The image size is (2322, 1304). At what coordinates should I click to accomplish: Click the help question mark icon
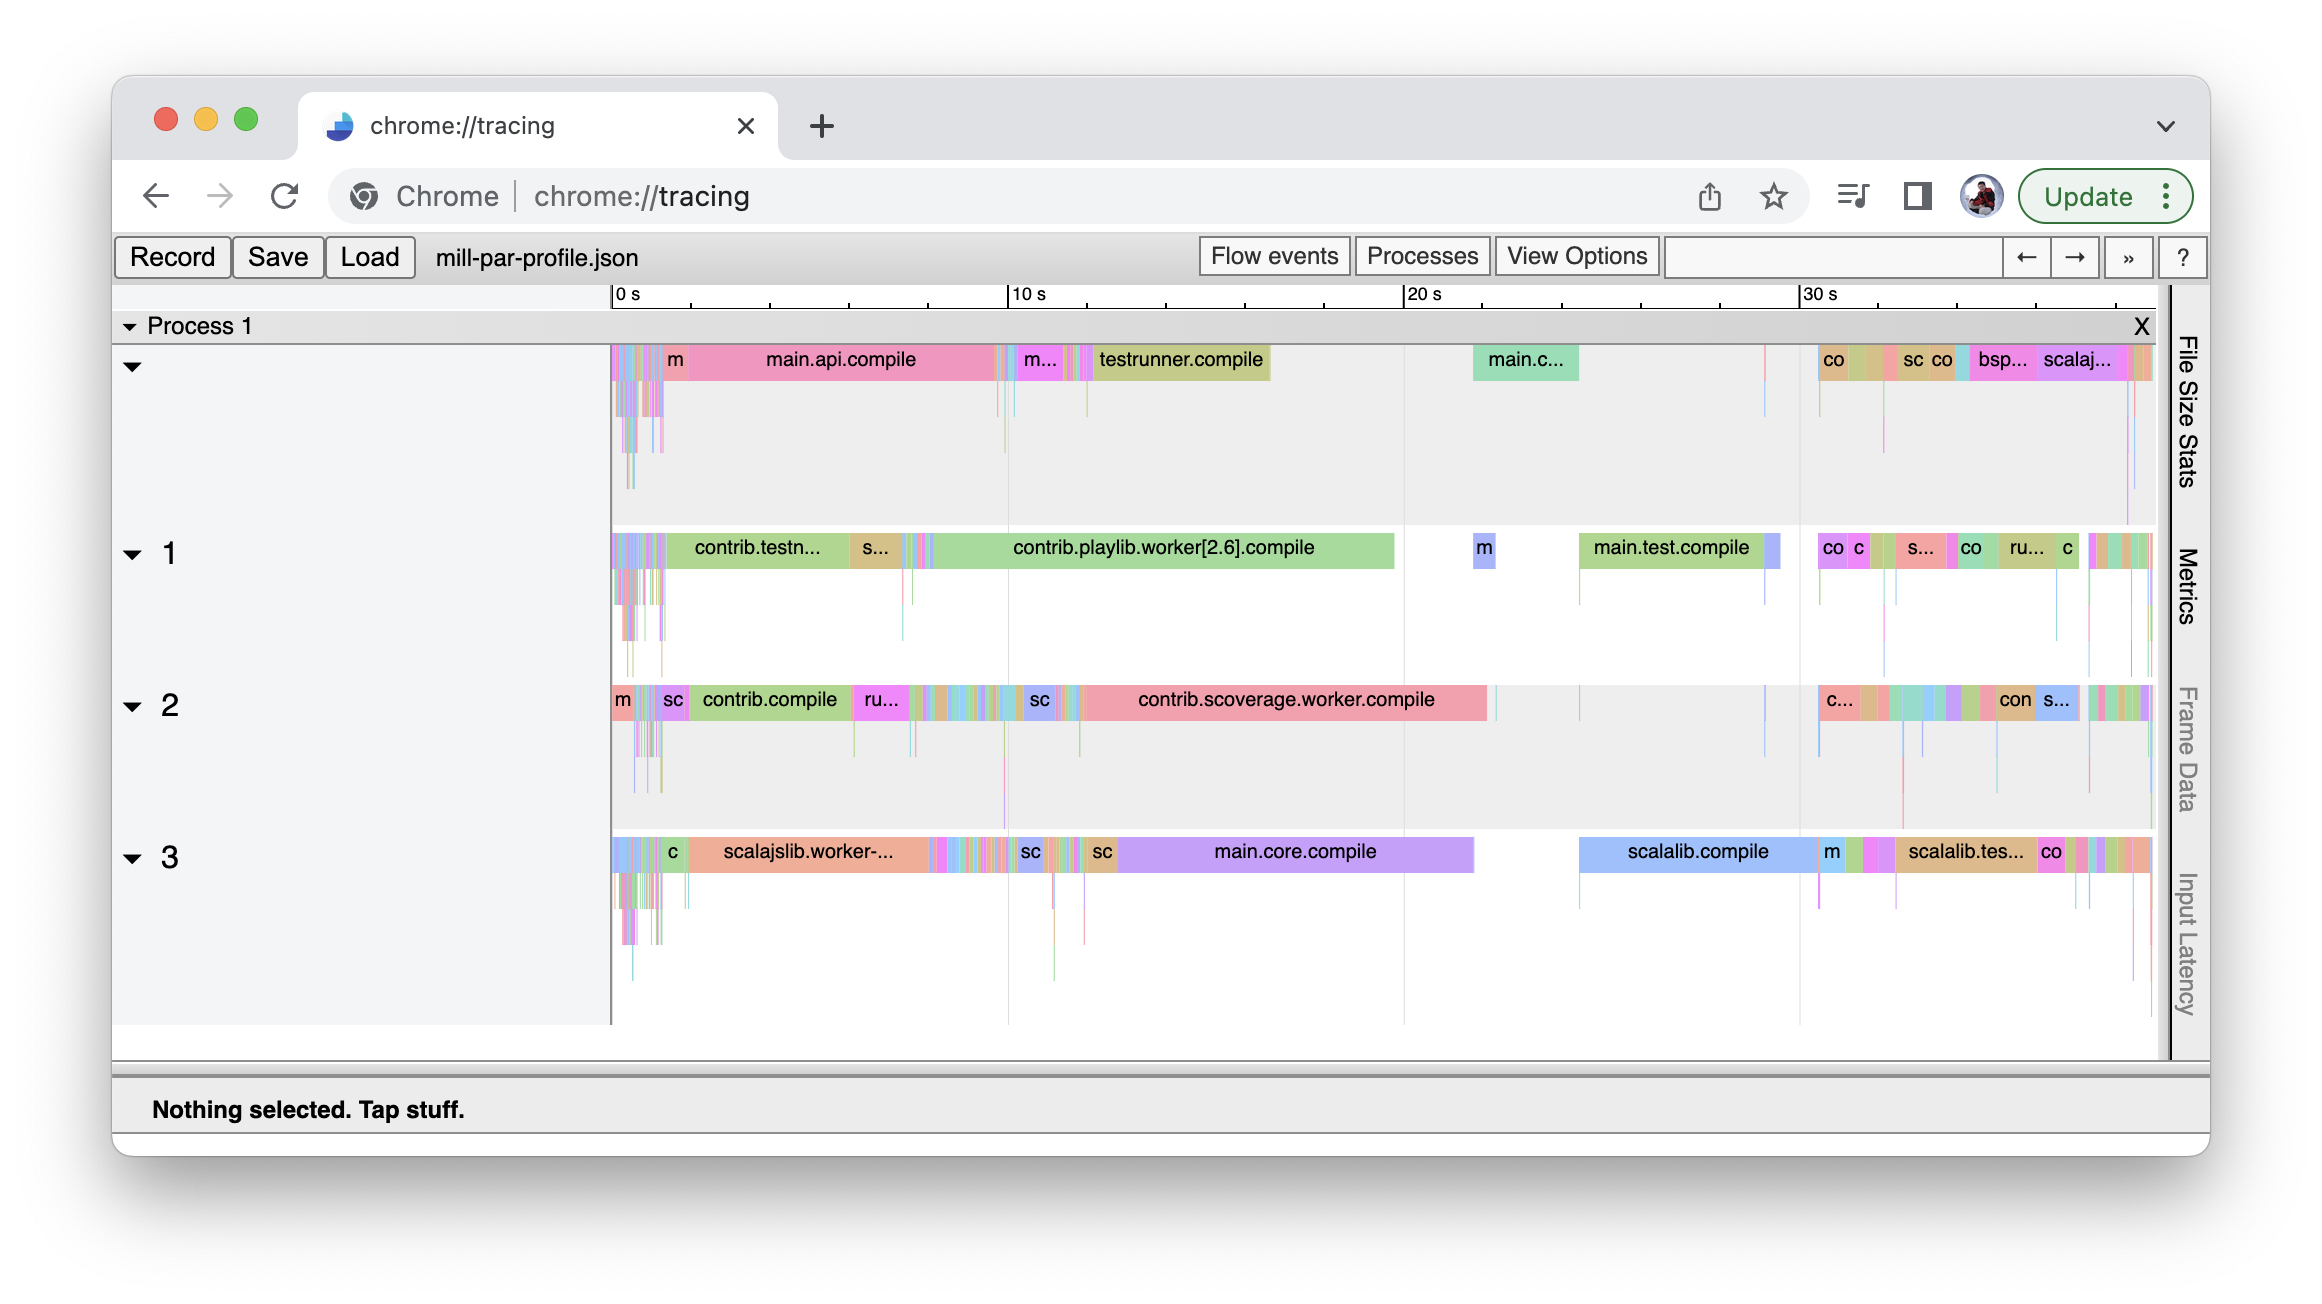(x=2183, y=255)
